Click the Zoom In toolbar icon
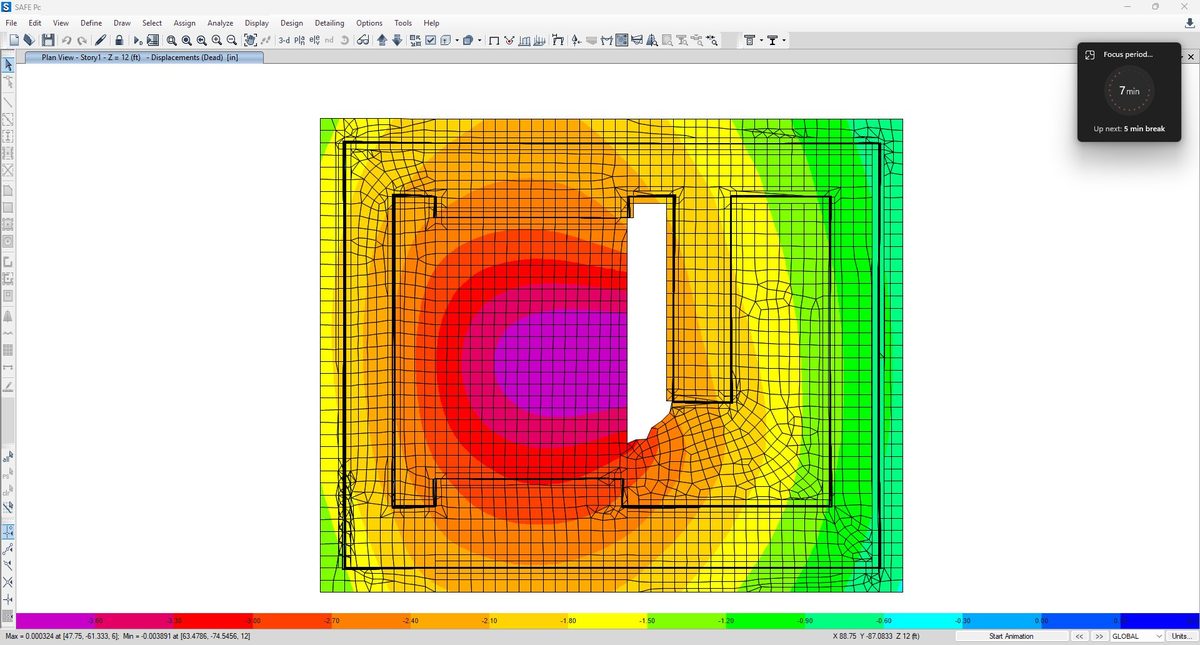 click(x=216, y=40)
